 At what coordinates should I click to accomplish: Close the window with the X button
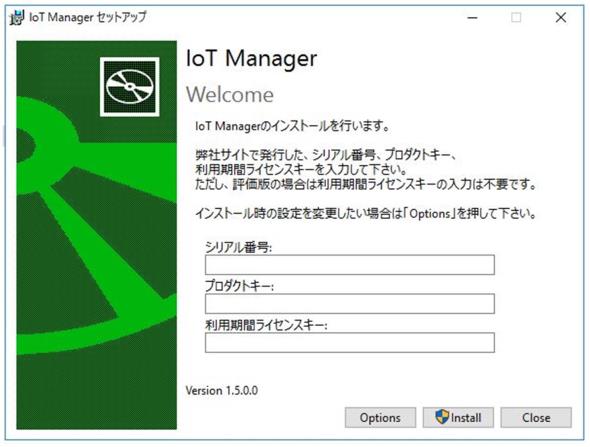(561, 17)
